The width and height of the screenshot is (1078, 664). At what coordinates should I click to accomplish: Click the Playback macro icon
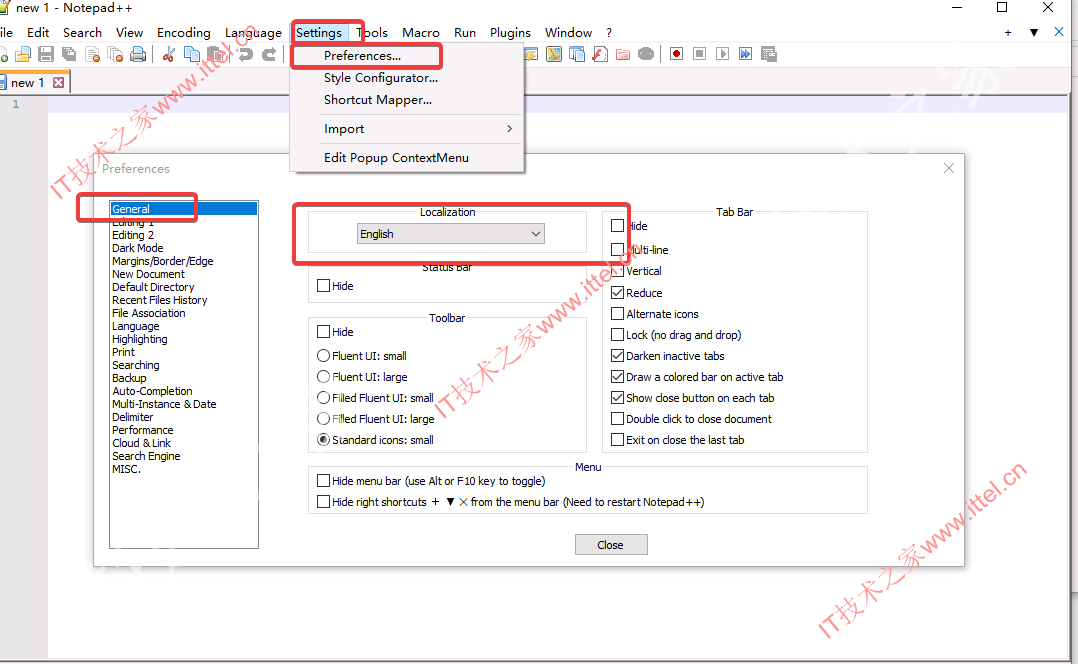723,54
